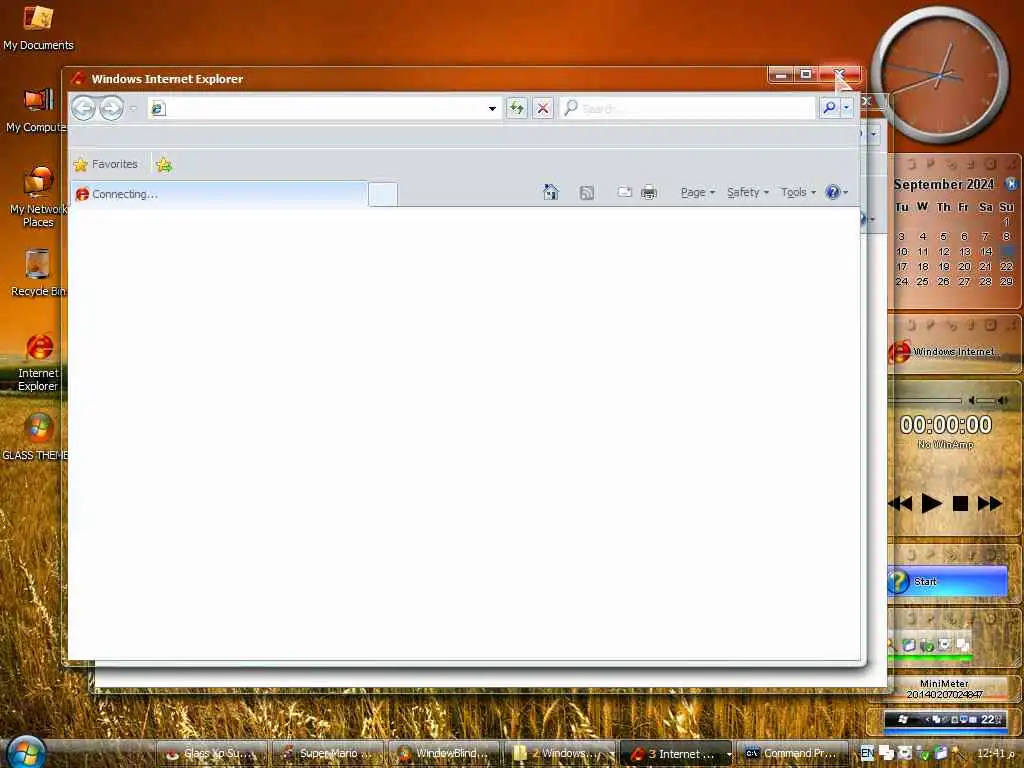Select day 14 in September calendar

[986, 251]
